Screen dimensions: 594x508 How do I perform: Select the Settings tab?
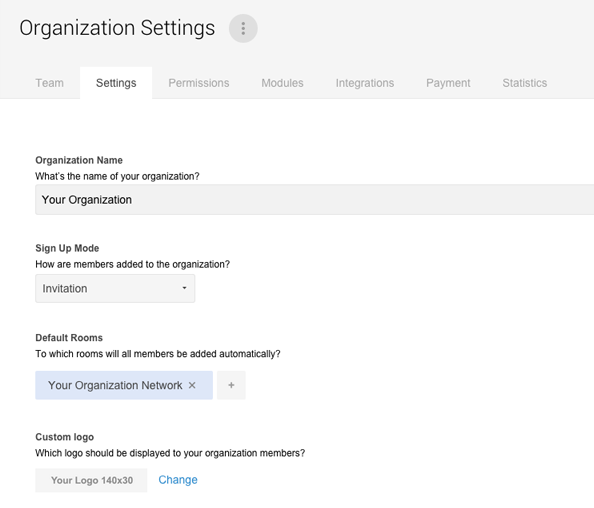tap(116, 83)
